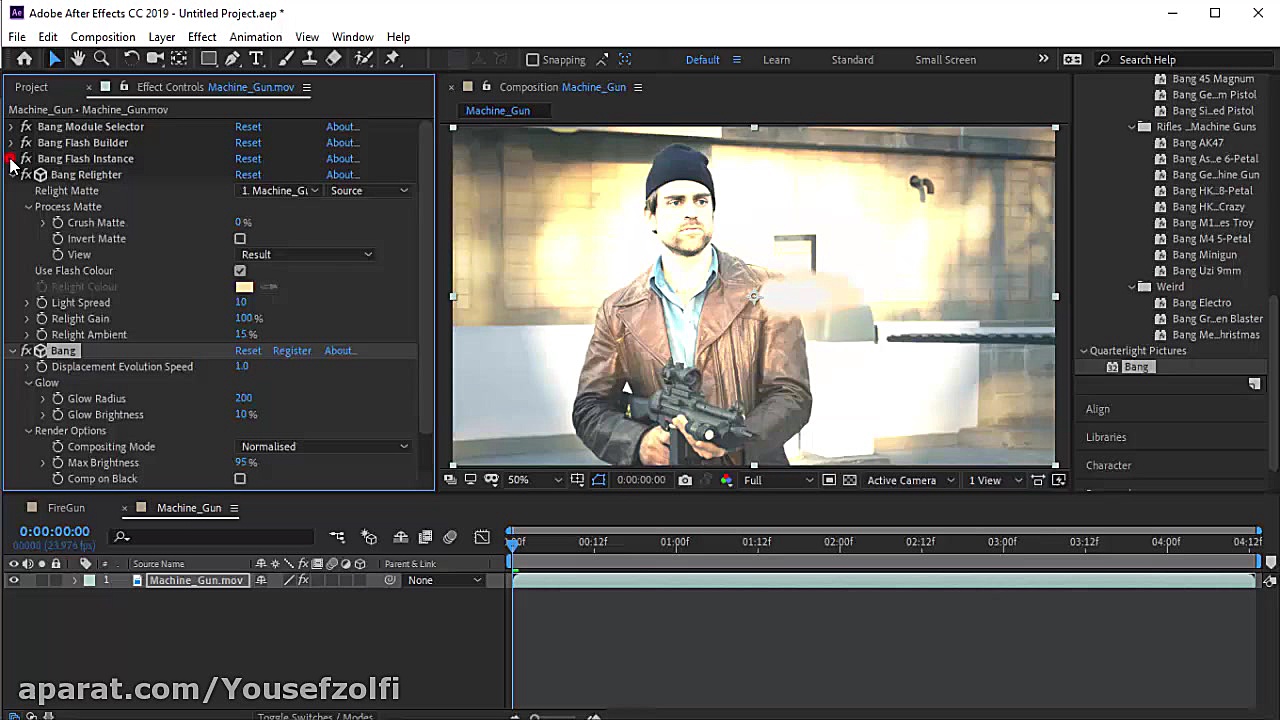Switch to the FireGun timeline tab

[66, 508]
